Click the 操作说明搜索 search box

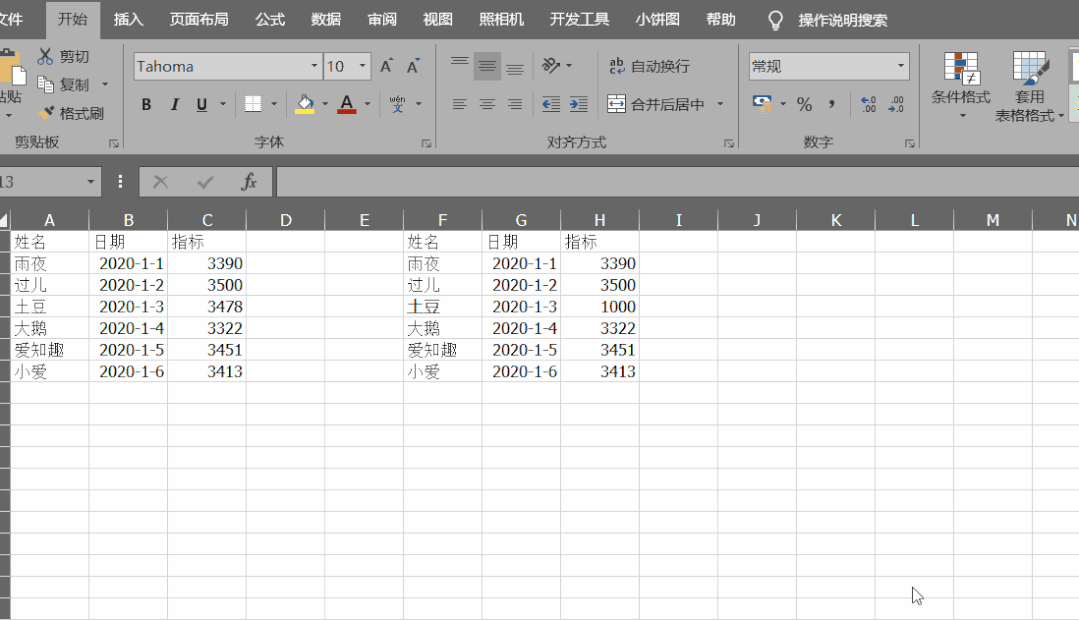[x=843, y=20]
